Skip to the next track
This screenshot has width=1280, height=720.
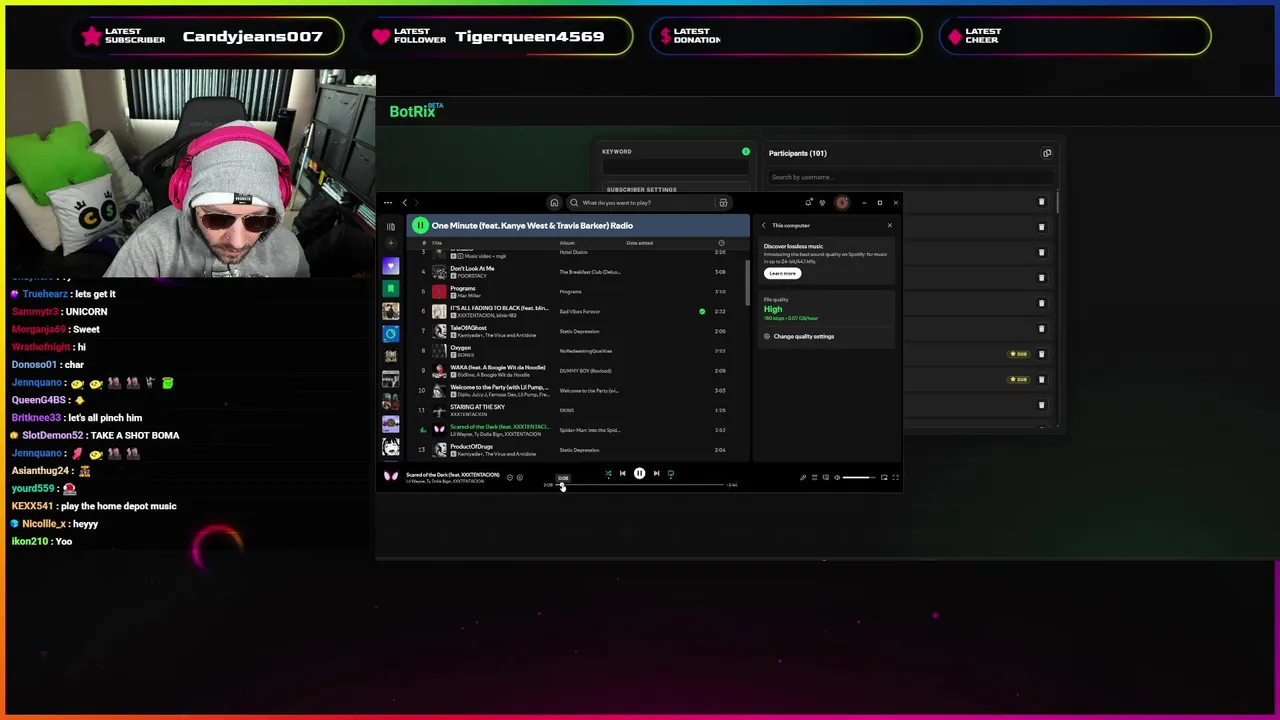[656, 473]
